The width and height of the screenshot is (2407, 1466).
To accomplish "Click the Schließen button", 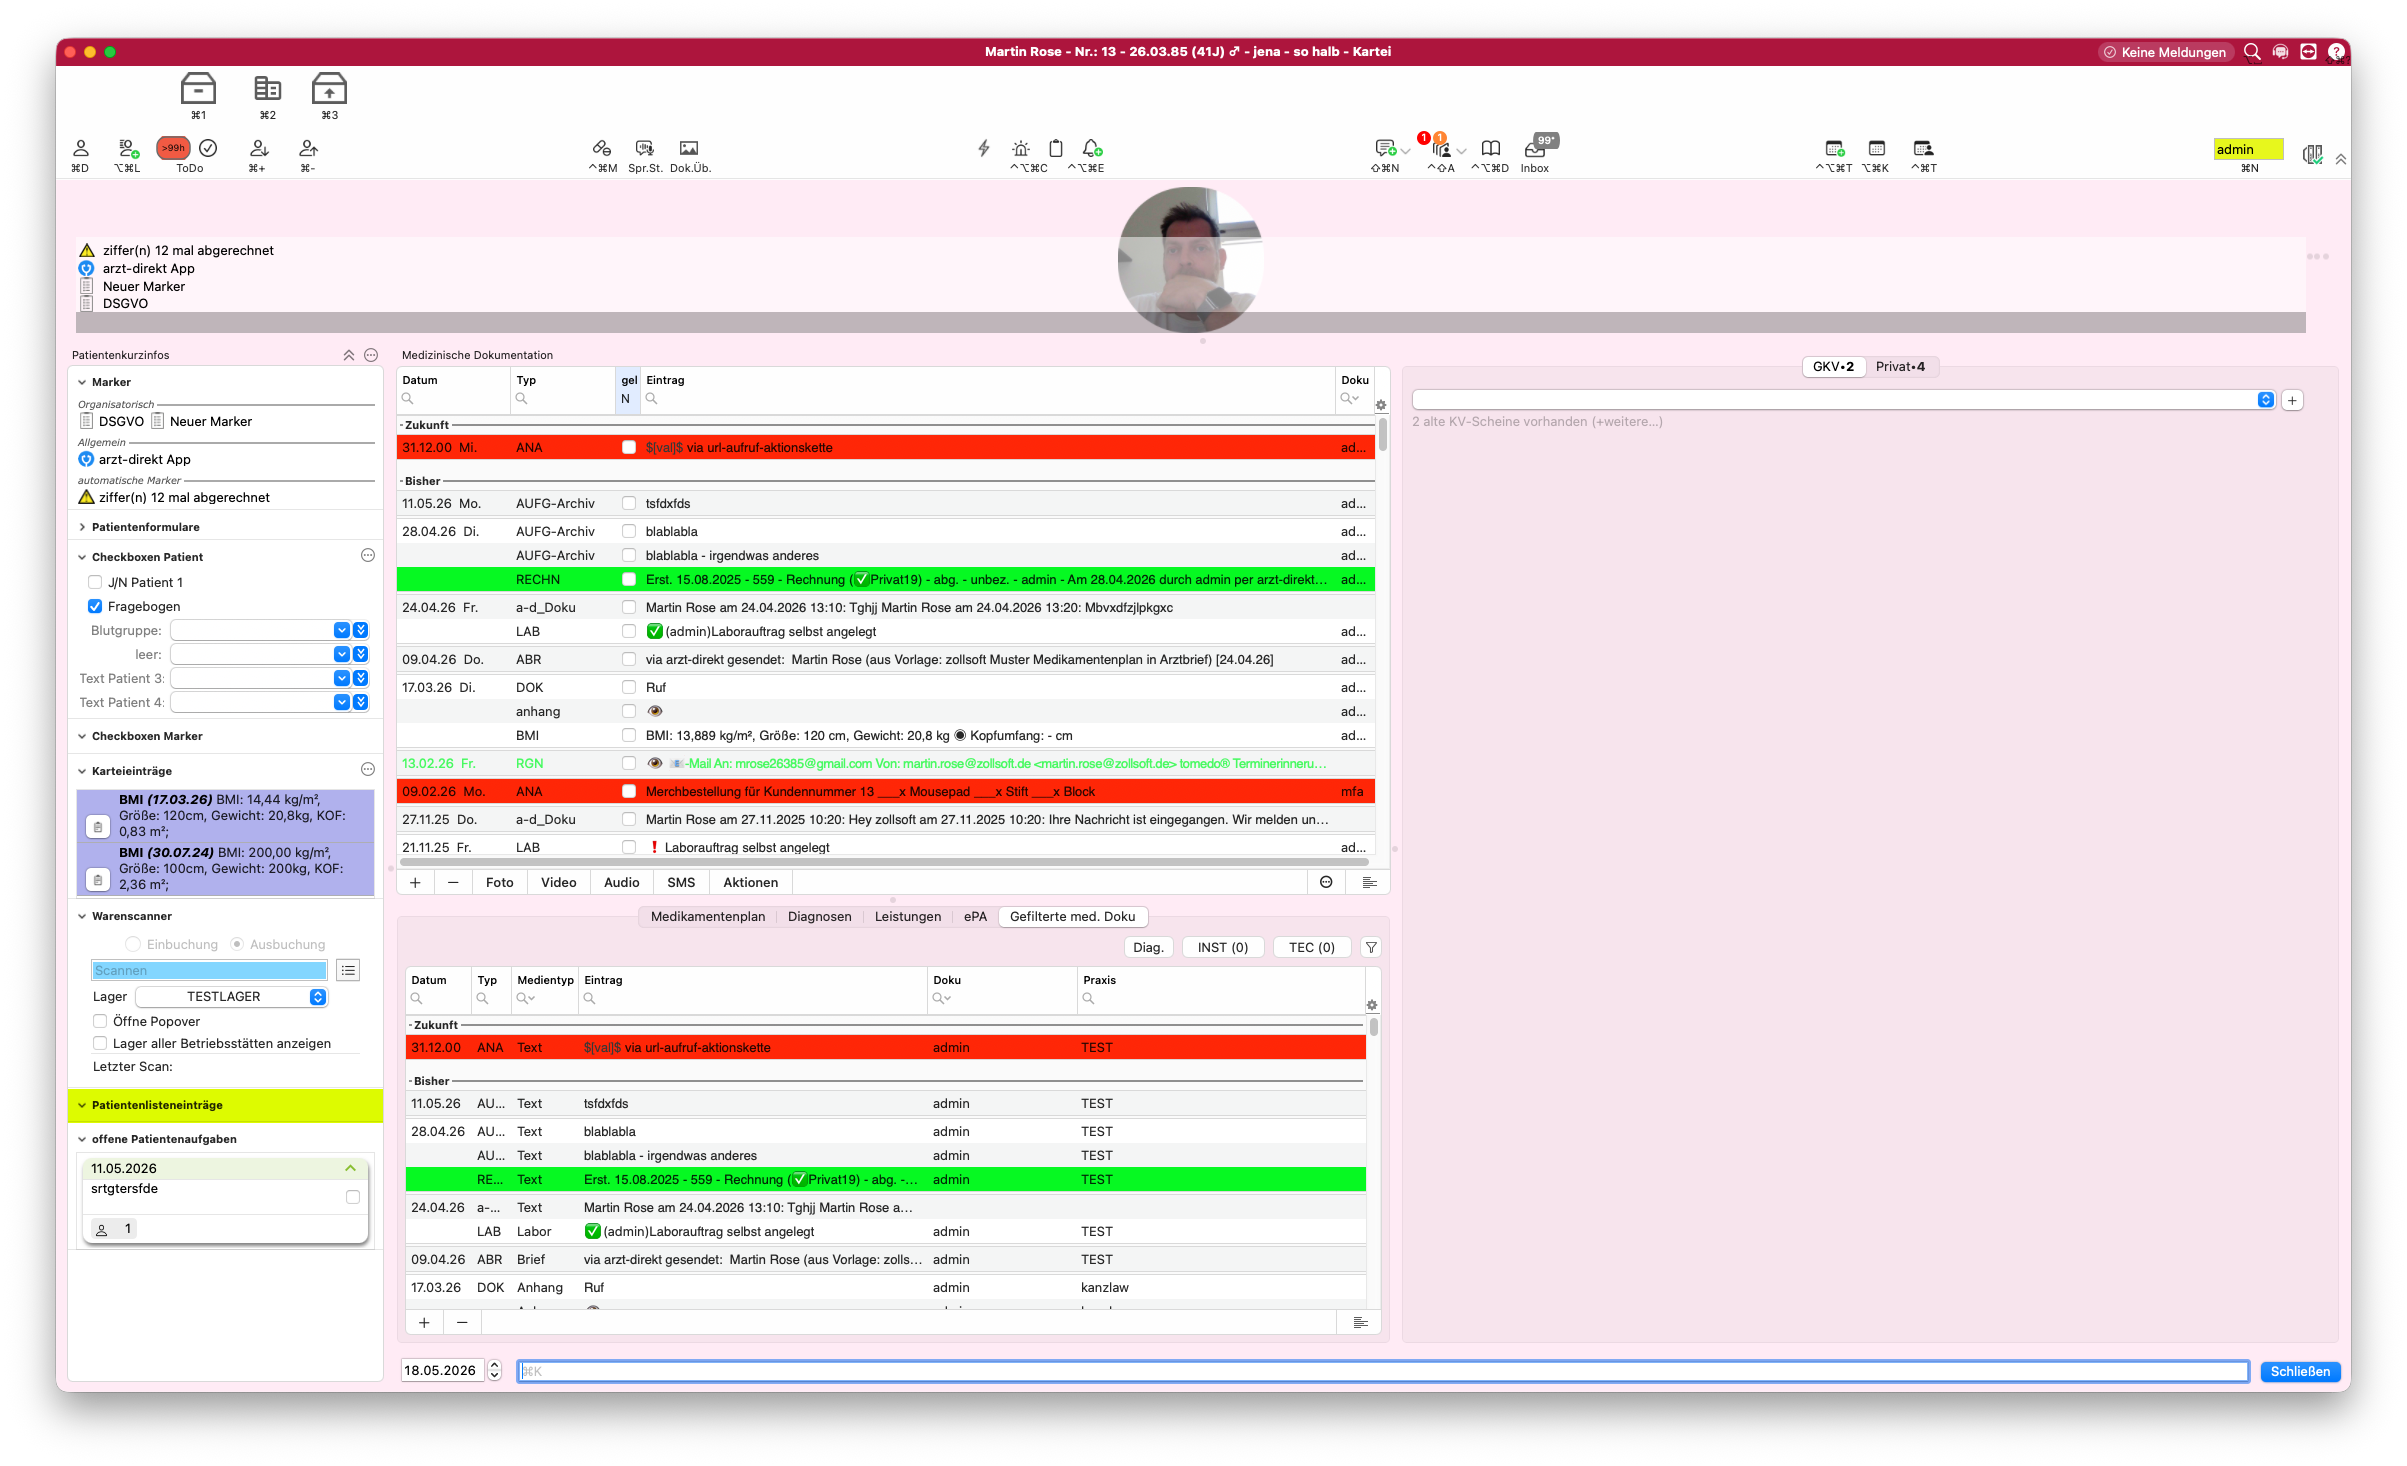I will [x=2300, y=1371].
